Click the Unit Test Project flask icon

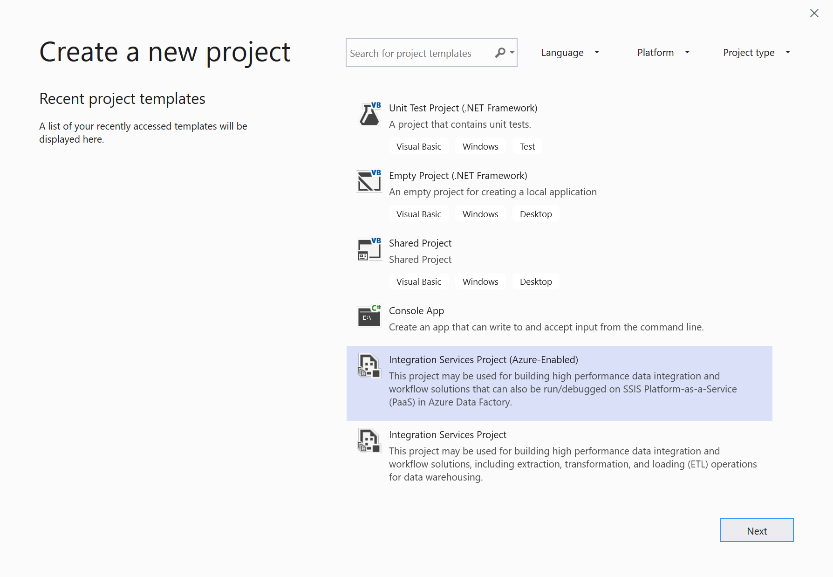[x=370, y=114]
